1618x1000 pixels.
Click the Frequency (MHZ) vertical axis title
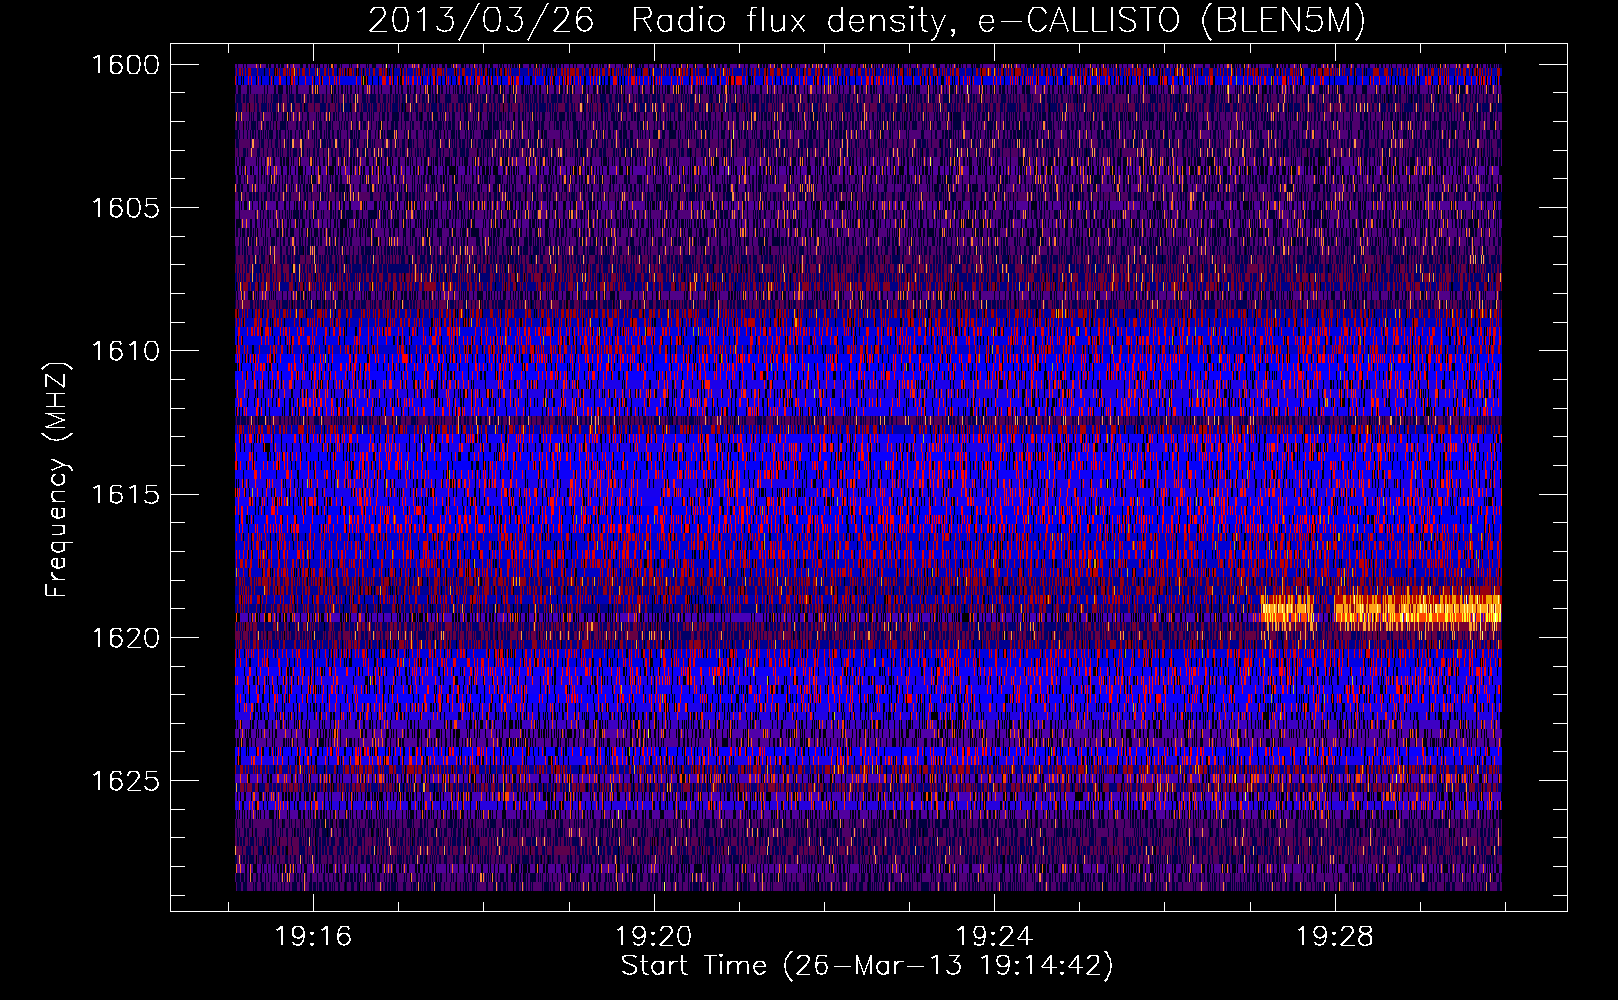pos(58,479)
